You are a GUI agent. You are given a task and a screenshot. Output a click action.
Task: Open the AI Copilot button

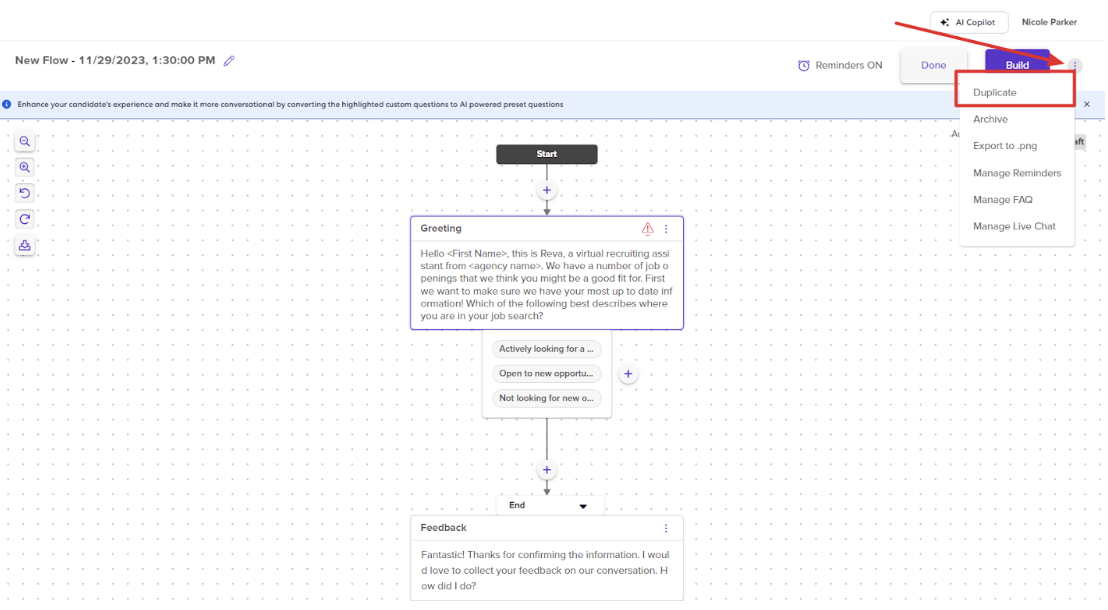click(968, 22)
